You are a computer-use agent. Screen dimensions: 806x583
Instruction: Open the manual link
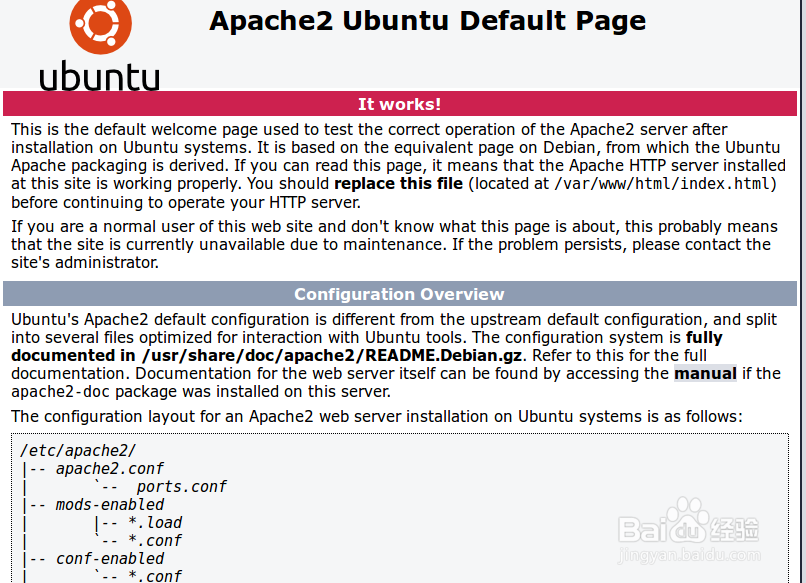point(705,373)
